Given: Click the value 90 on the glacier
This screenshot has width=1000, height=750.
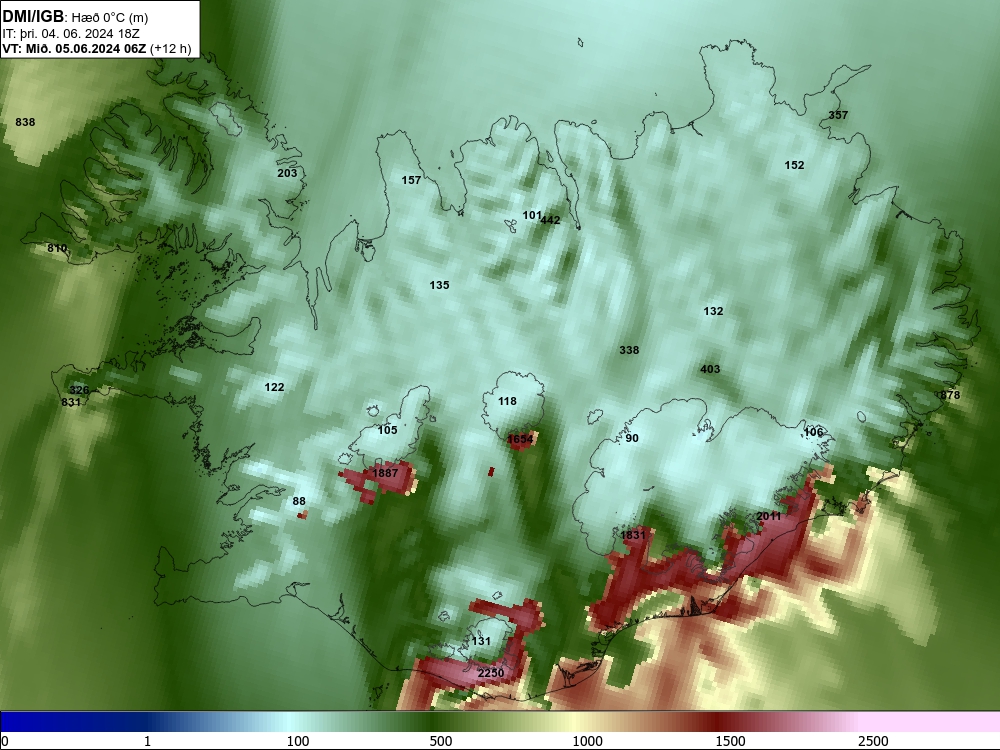Looking at the screenshot, I should (x=631, y=438).
